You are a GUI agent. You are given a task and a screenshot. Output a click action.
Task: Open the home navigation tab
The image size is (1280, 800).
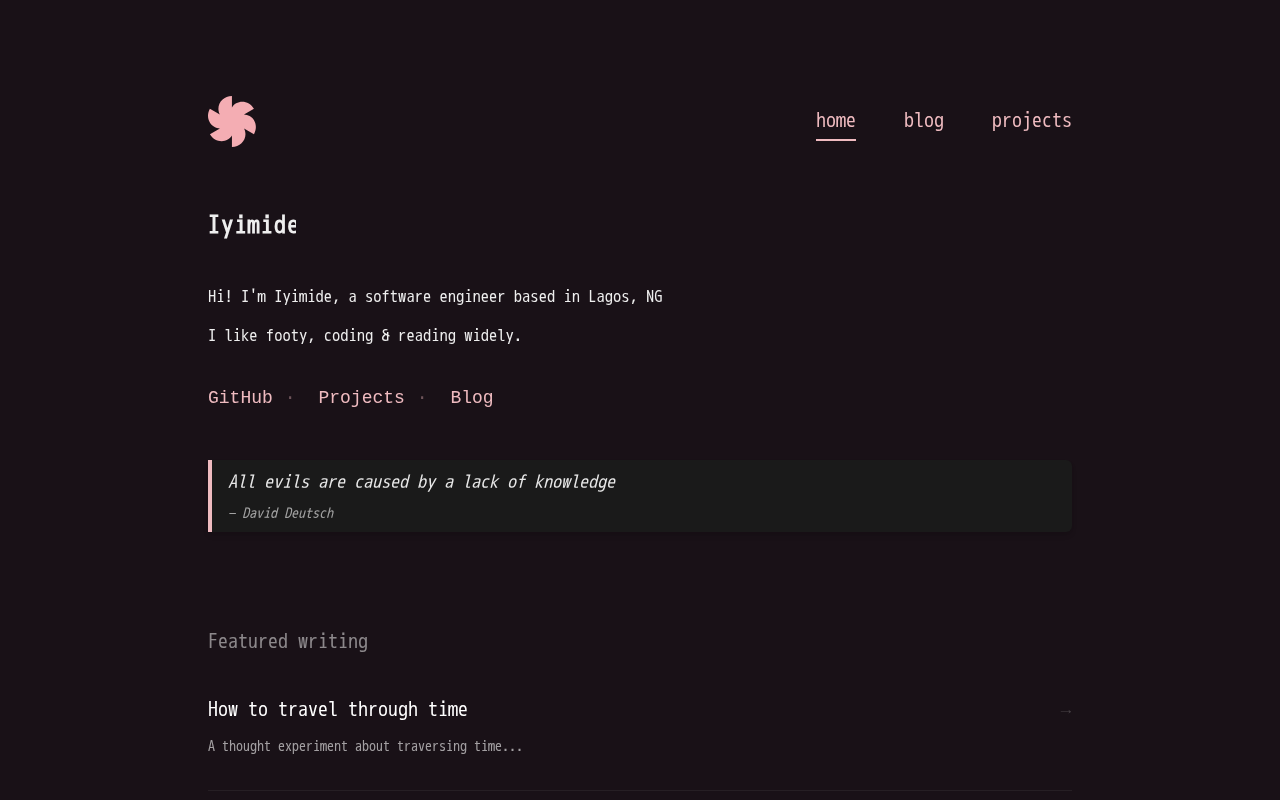click(835, 121)
